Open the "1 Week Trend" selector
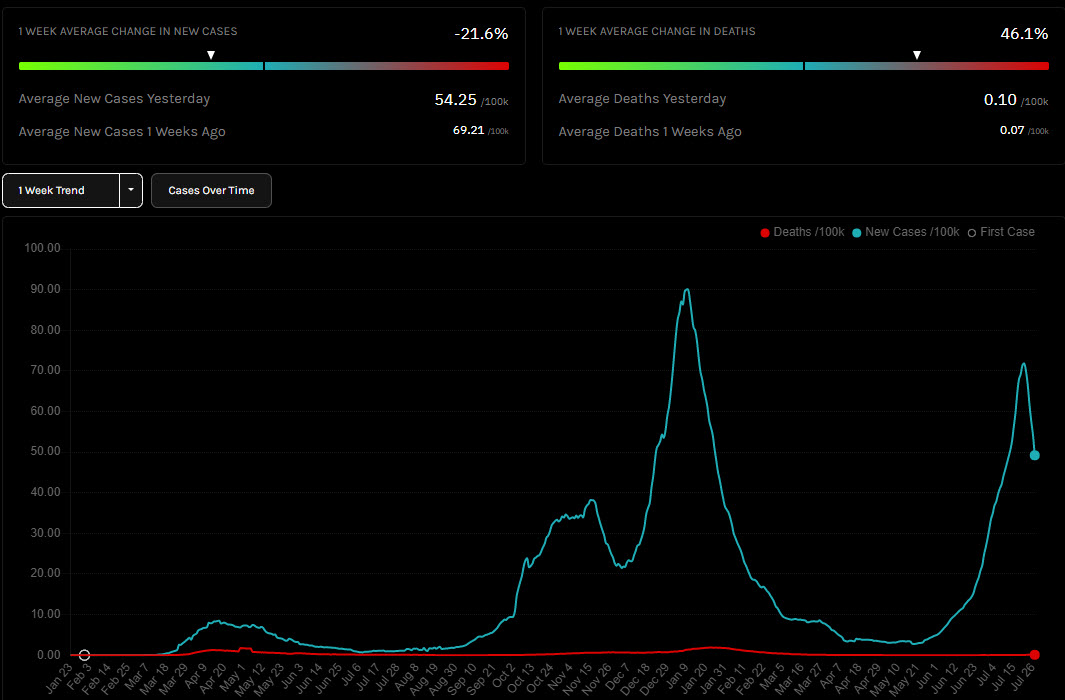1065x700 pixels. point(61,190)
